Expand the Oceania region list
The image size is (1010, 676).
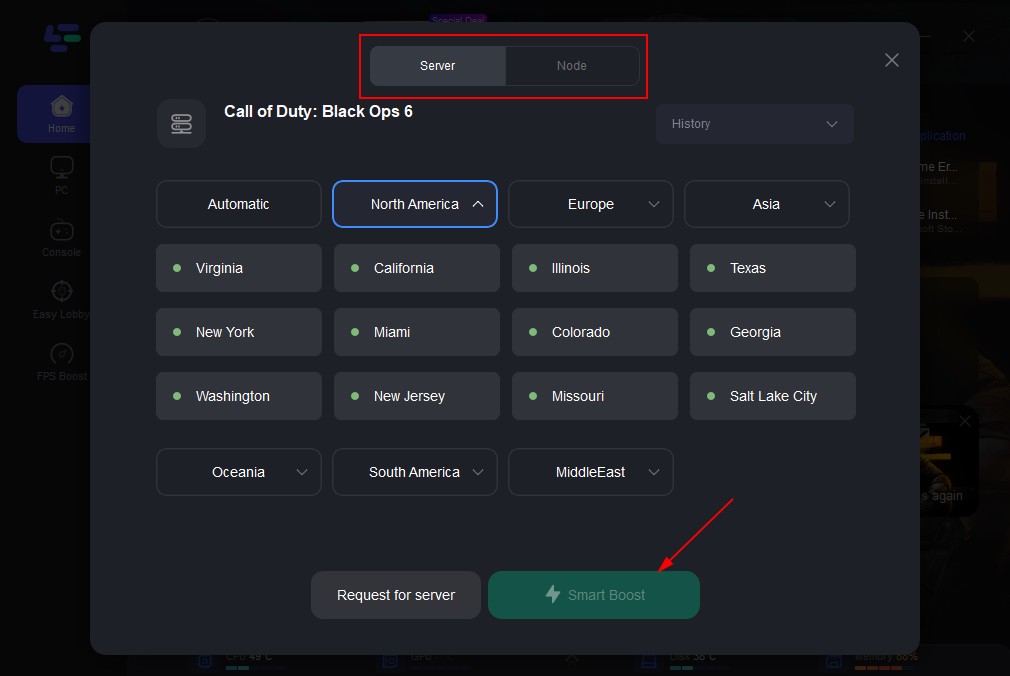[238, 472]
